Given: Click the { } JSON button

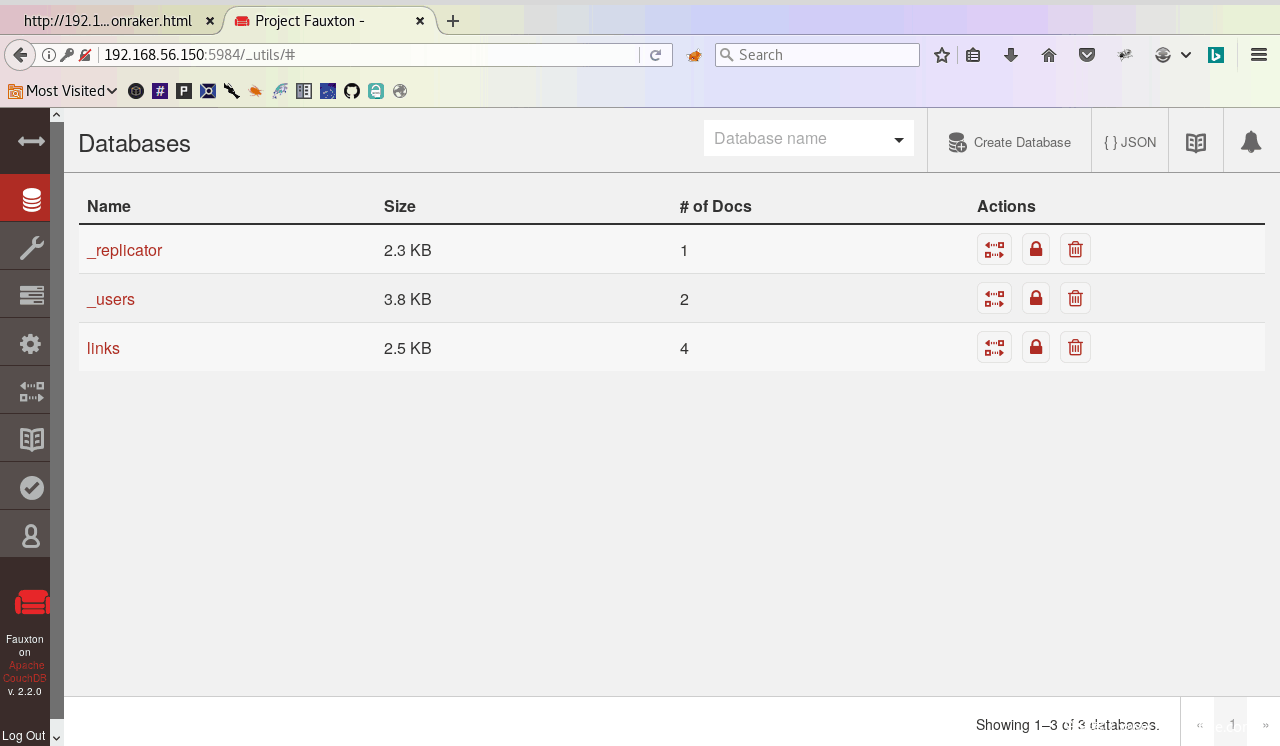Looking at the screenshot, I should click(1130, 143).
